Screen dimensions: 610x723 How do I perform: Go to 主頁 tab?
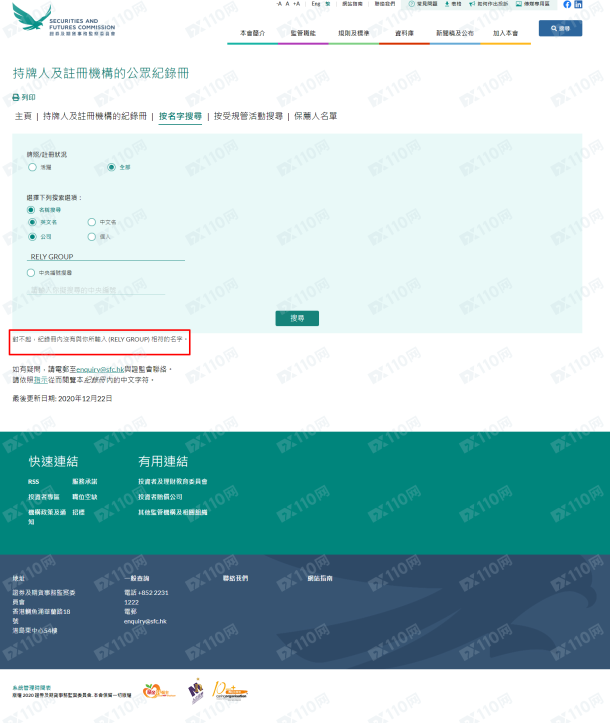(x=23, y=116)
